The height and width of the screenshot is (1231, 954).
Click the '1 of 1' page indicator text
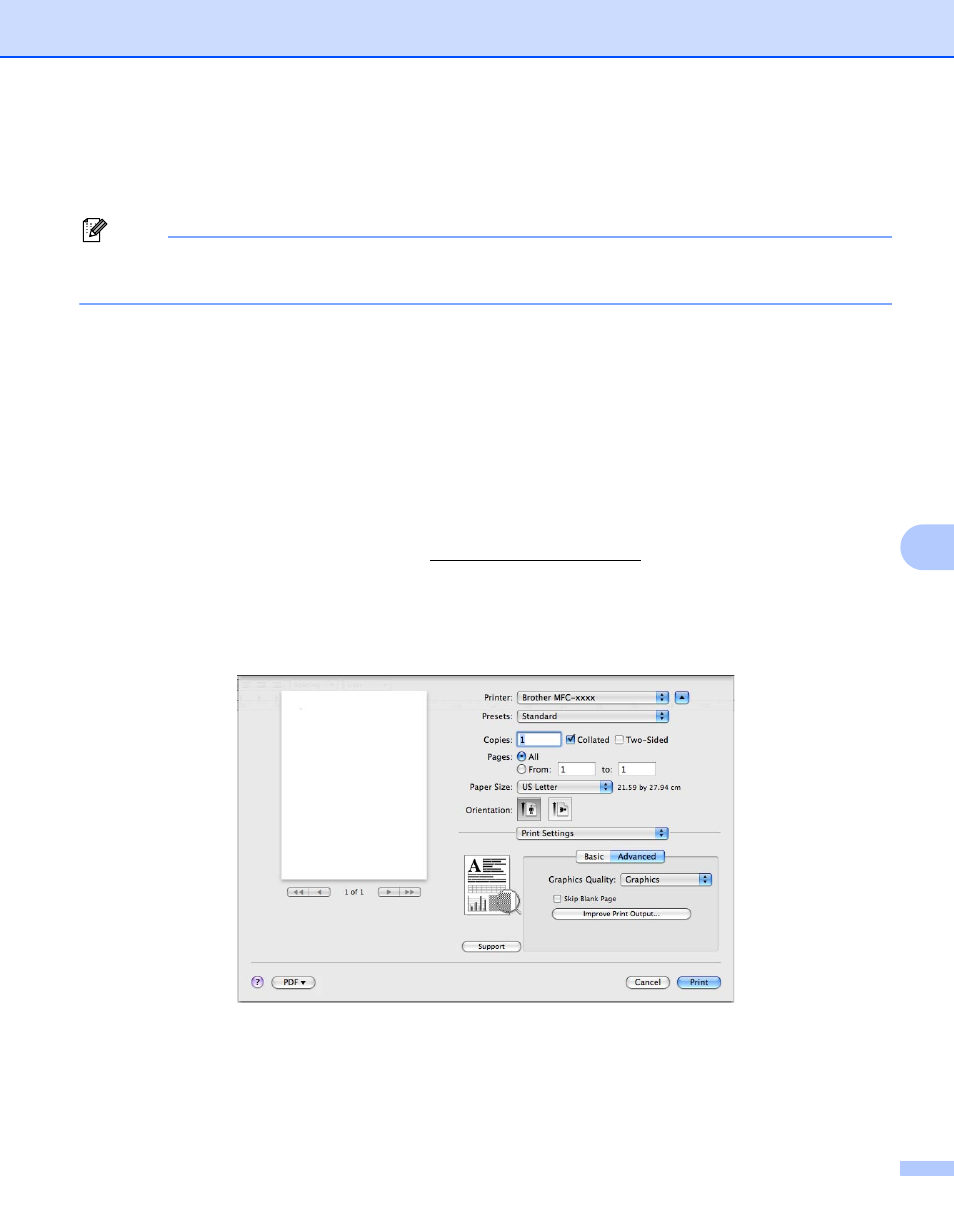[x=354, y=891]
